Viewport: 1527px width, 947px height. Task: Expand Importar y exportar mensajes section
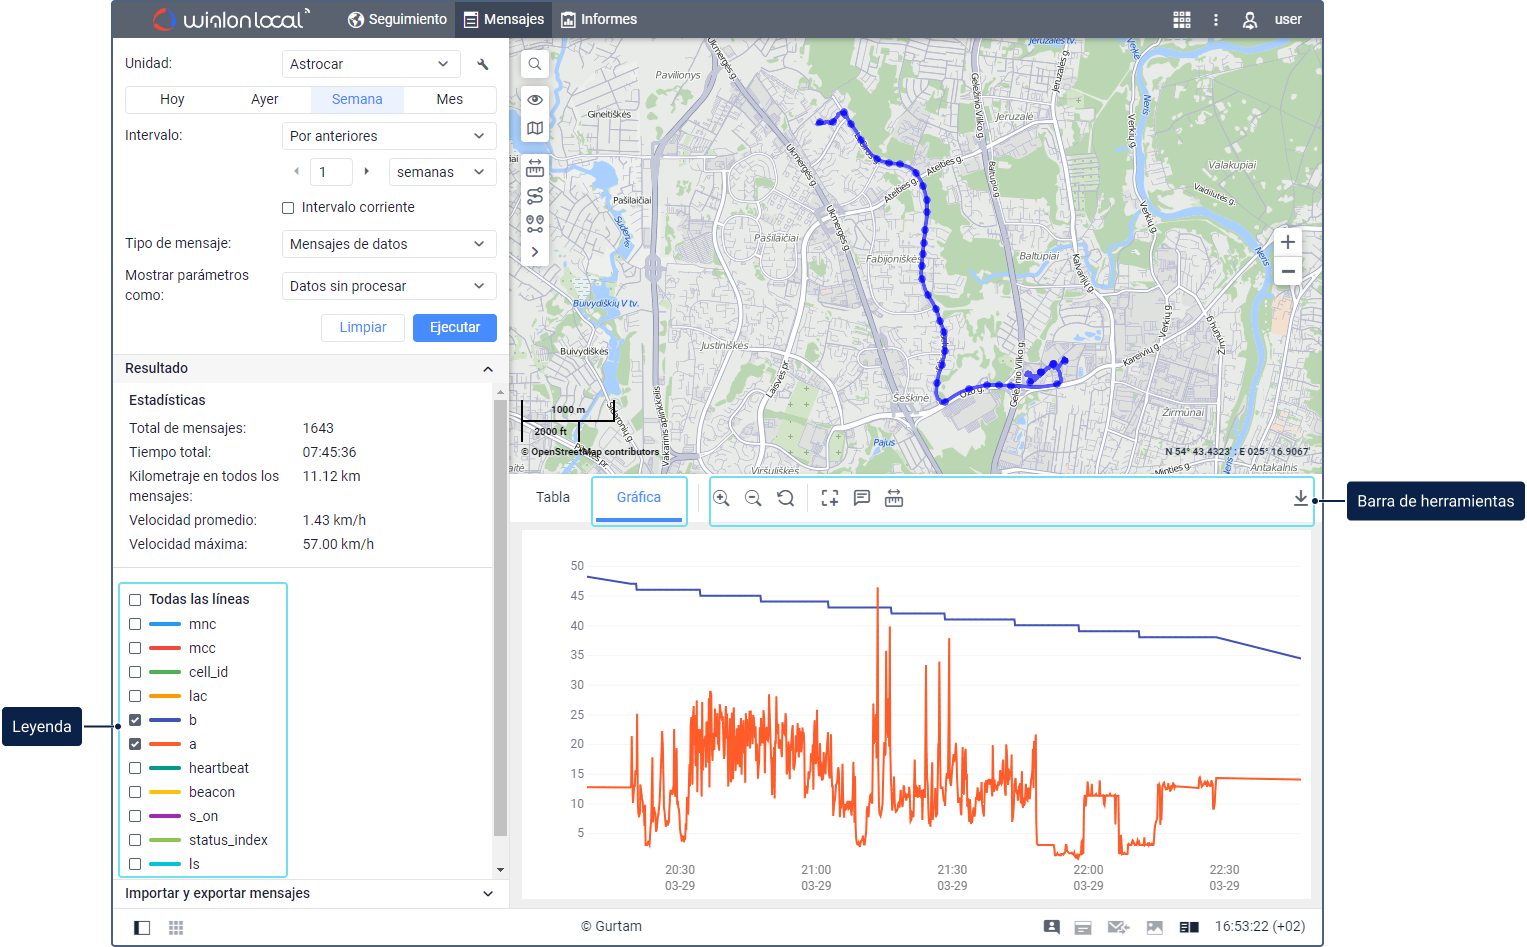click(310, 893)
